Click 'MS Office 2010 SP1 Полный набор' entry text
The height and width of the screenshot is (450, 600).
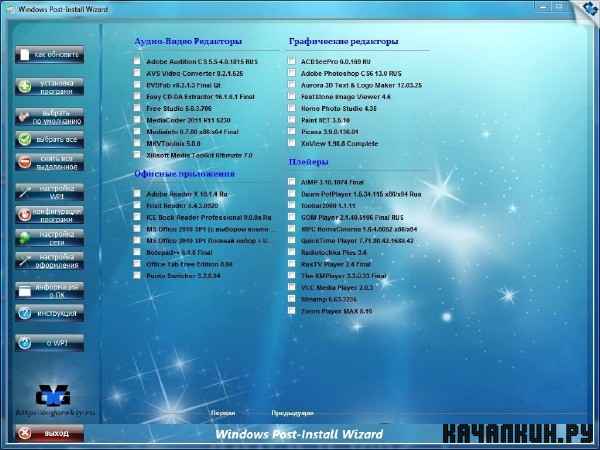pyautogui.click(x=208, y=241)
